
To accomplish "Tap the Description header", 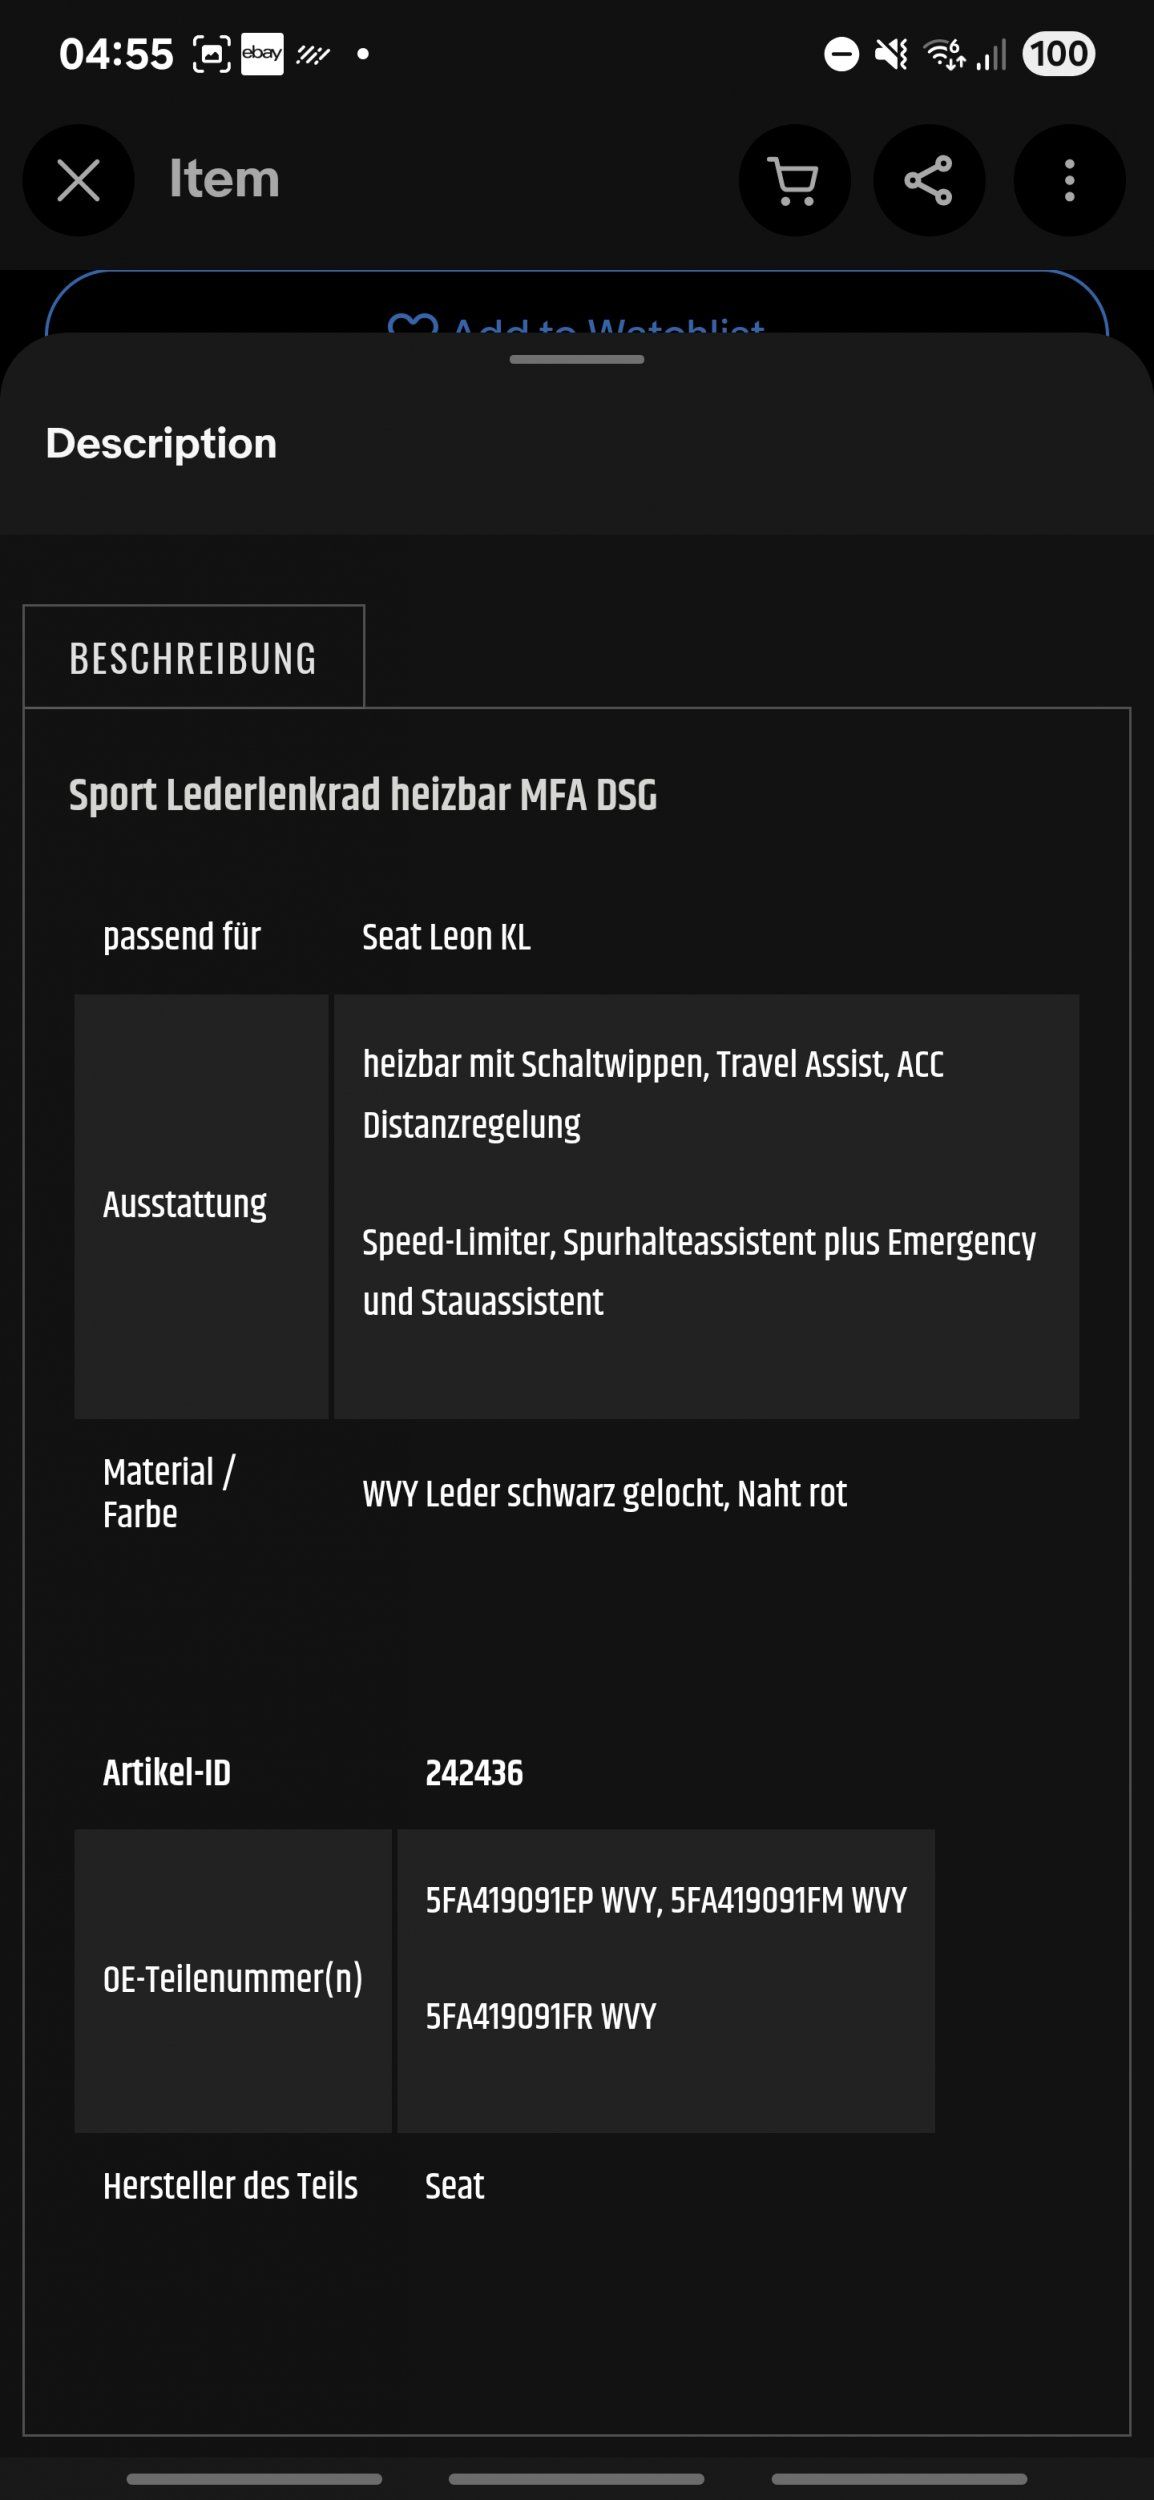I will [x=161, y=443].
